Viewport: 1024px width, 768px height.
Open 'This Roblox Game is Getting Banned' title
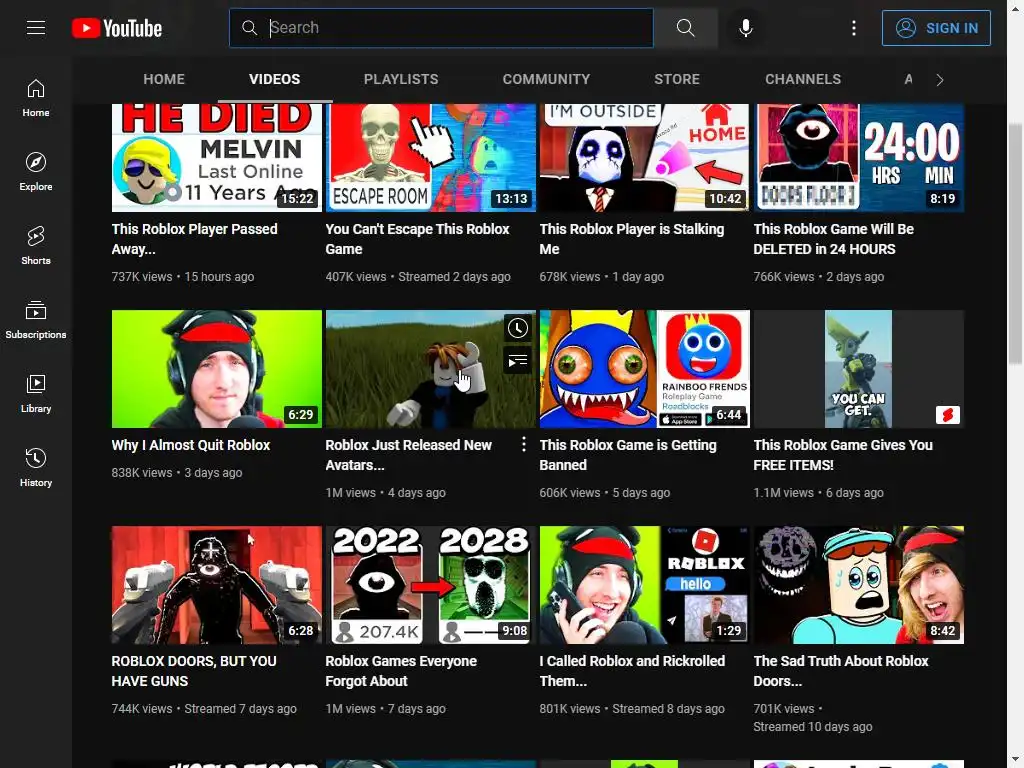(x=628, y=455)
